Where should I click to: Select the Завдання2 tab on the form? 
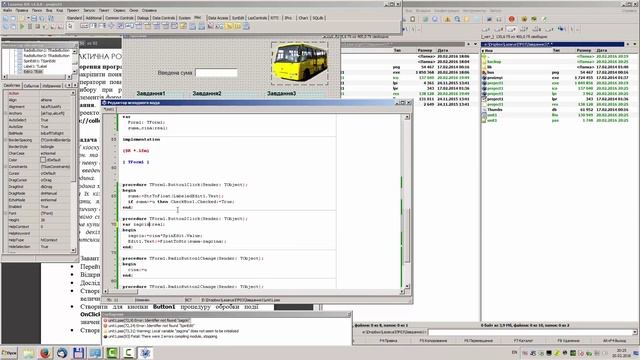tap(207, 93)
